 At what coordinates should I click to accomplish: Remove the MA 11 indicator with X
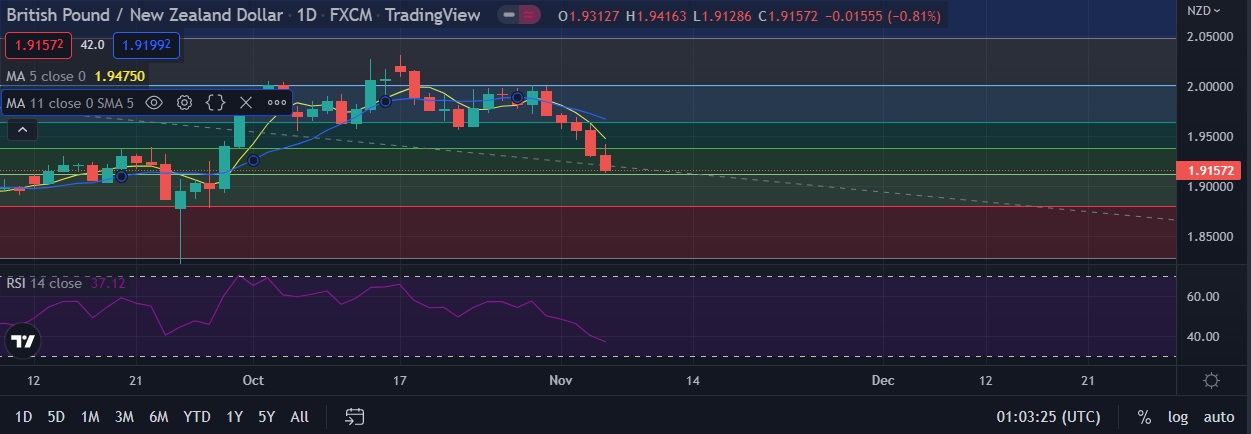[246, 102]
